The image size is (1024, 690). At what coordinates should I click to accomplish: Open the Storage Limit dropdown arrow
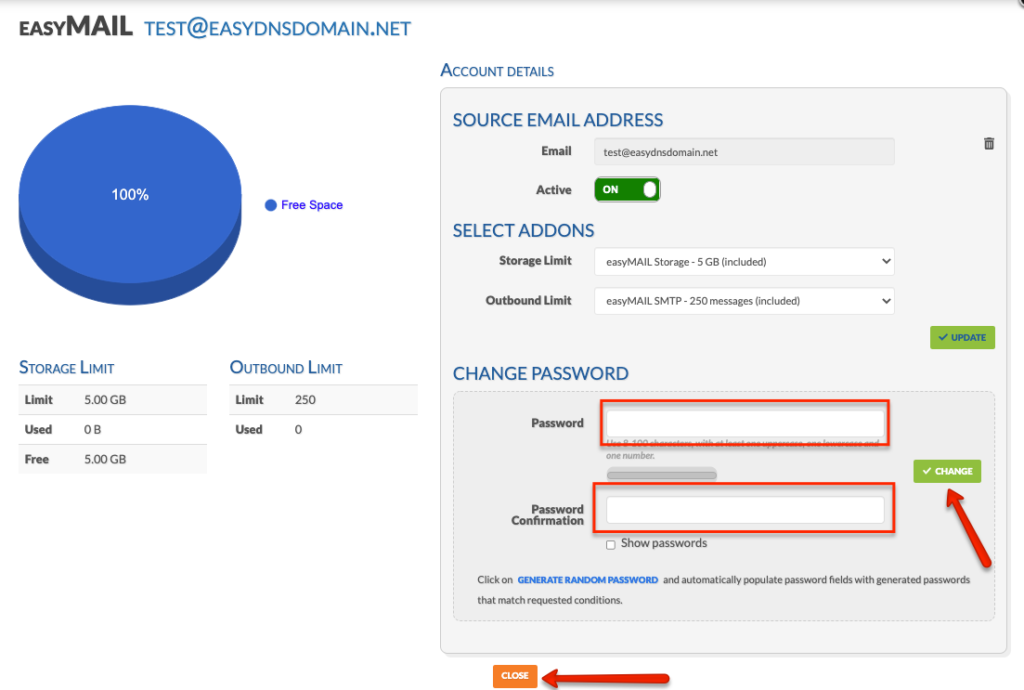(x=885, y=261)
